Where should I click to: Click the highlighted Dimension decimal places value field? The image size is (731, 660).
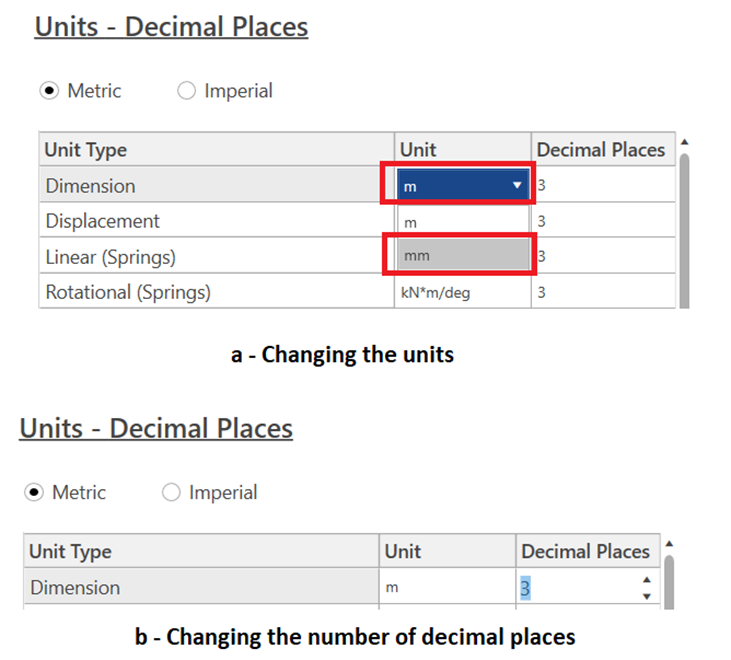[575, 588]
